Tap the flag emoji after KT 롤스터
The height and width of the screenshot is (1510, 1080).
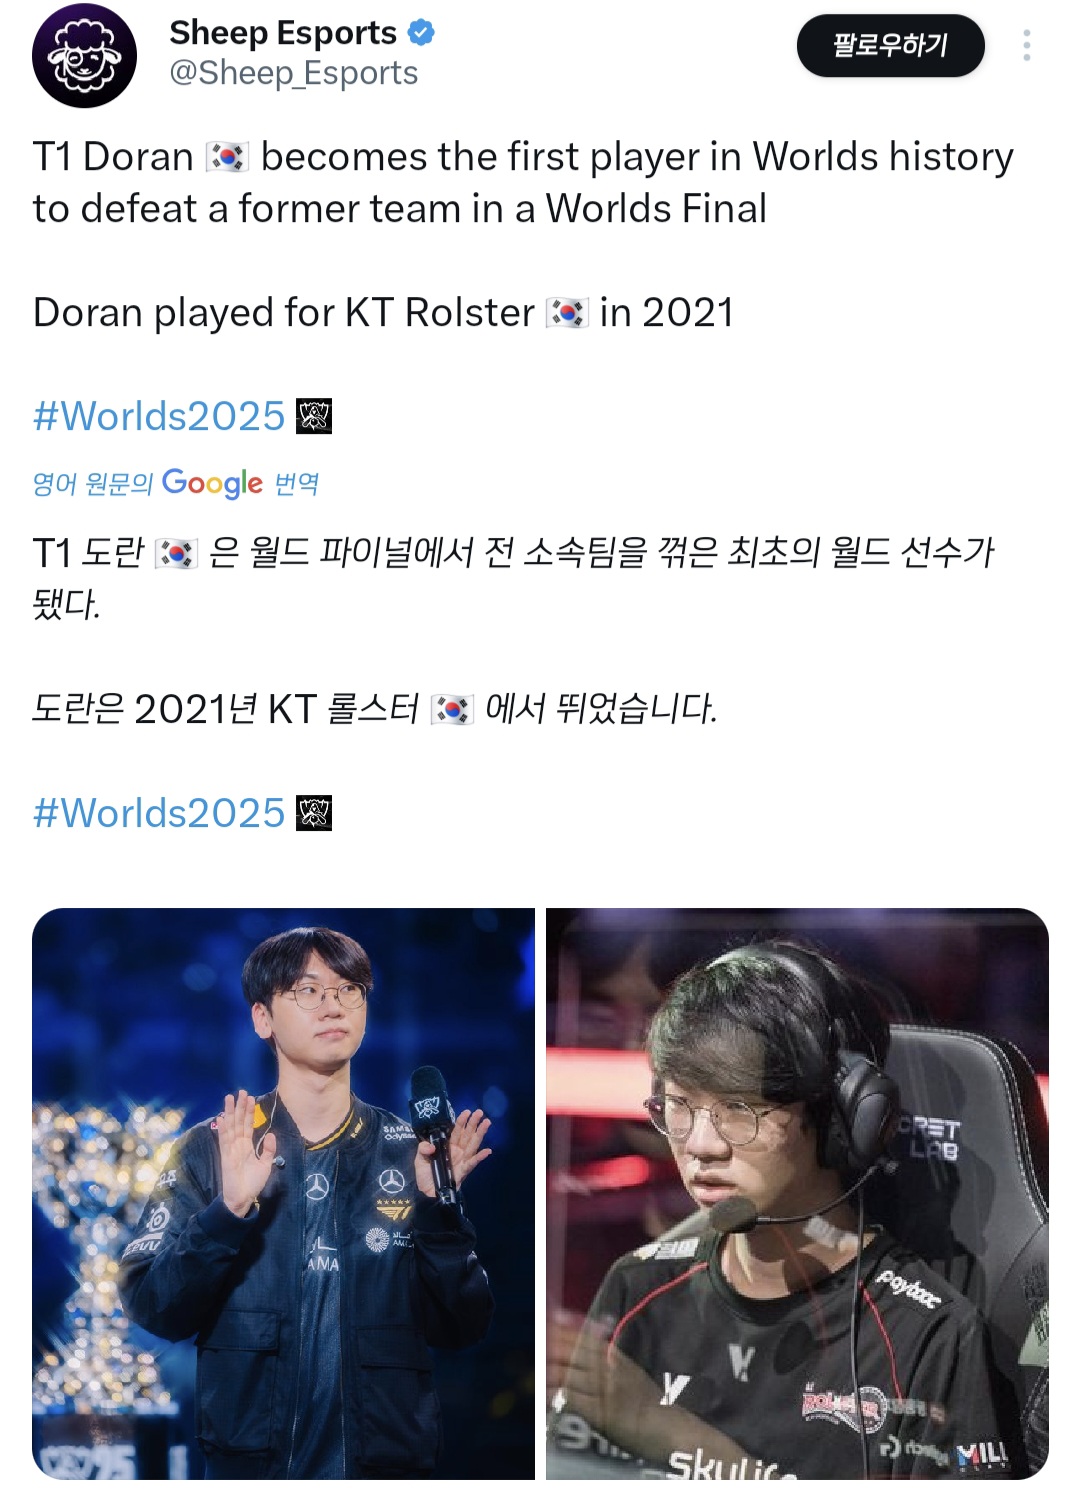pyautogui.click(x=451, y=710)
